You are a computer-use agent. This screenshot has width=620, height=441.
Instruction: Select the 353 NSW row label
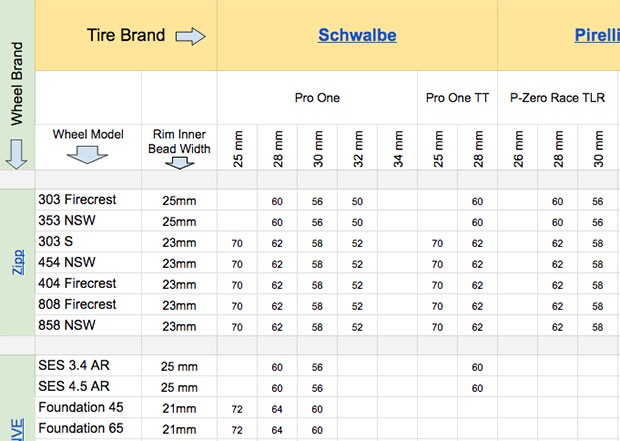pos(70,221)
